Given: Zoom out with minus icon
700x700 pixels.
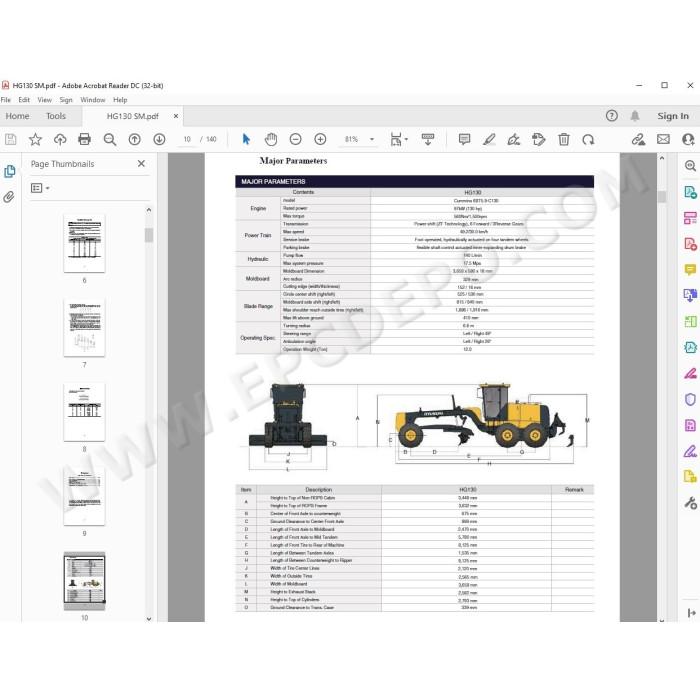Looking at the screenshot, I should tap(296, 140).
